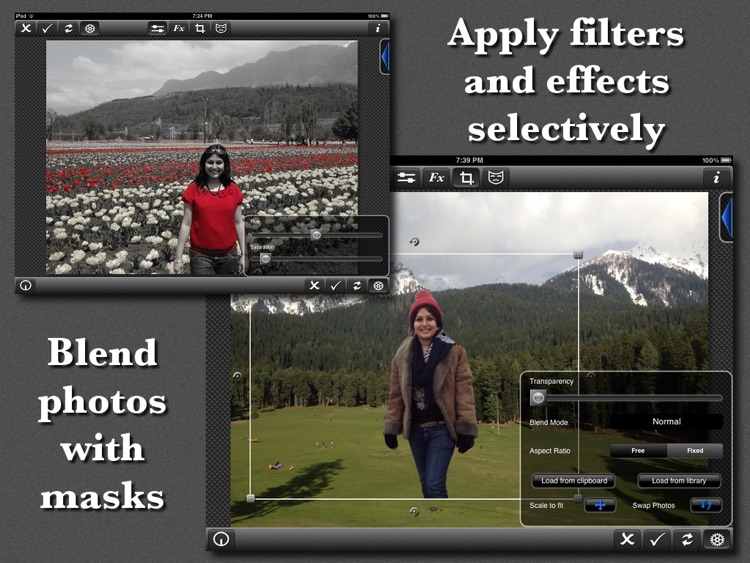Tap the settings gear in upper screenshot's top toolbar

click(89, 29)
